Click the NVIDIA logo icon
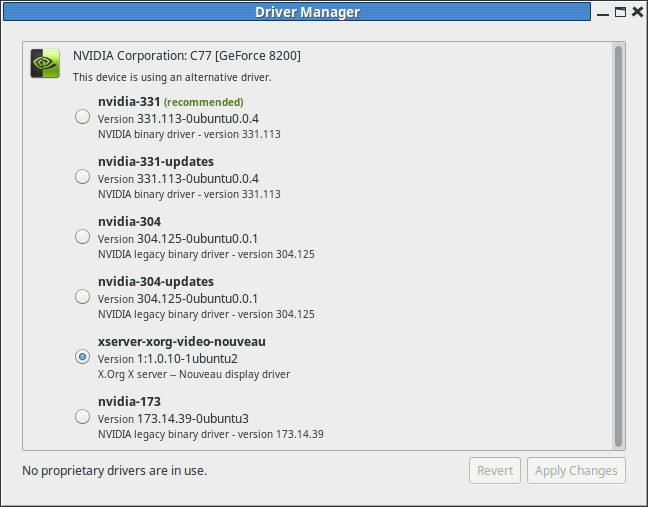This screenshot has height=507, width=648. click(x=45, y=63)
